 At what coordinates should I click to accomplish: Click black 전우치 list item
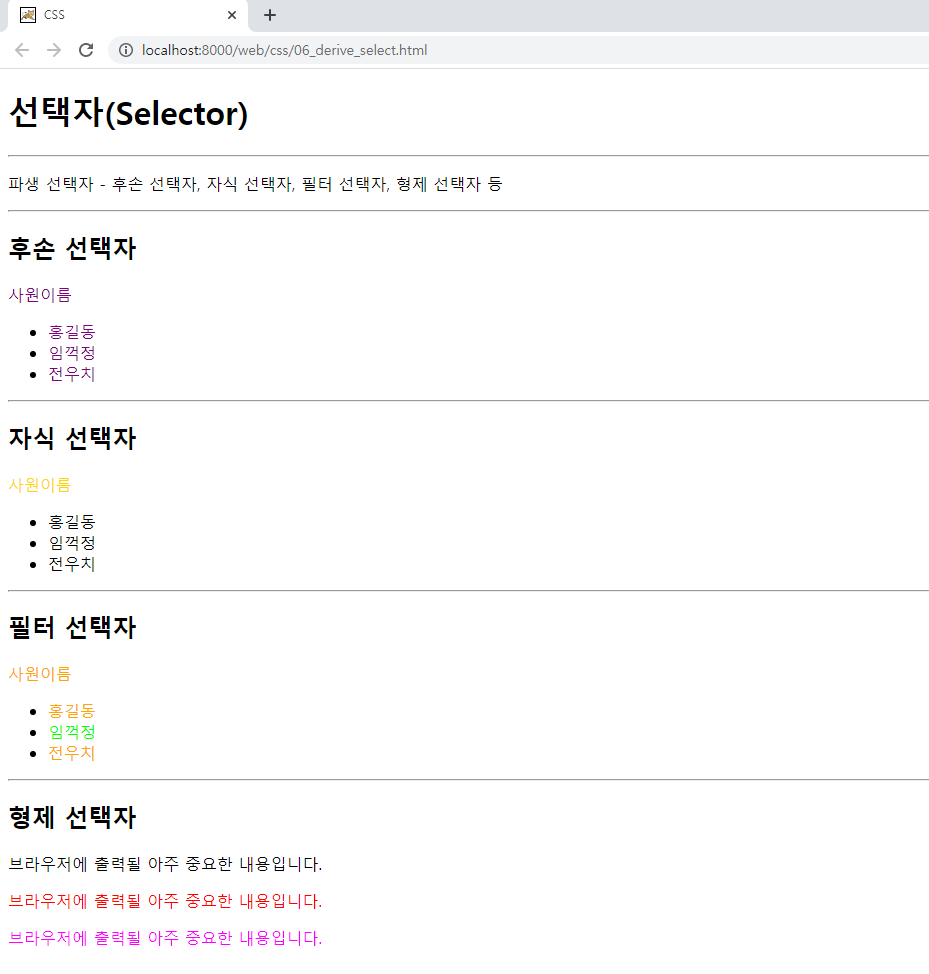click(72, 564)
